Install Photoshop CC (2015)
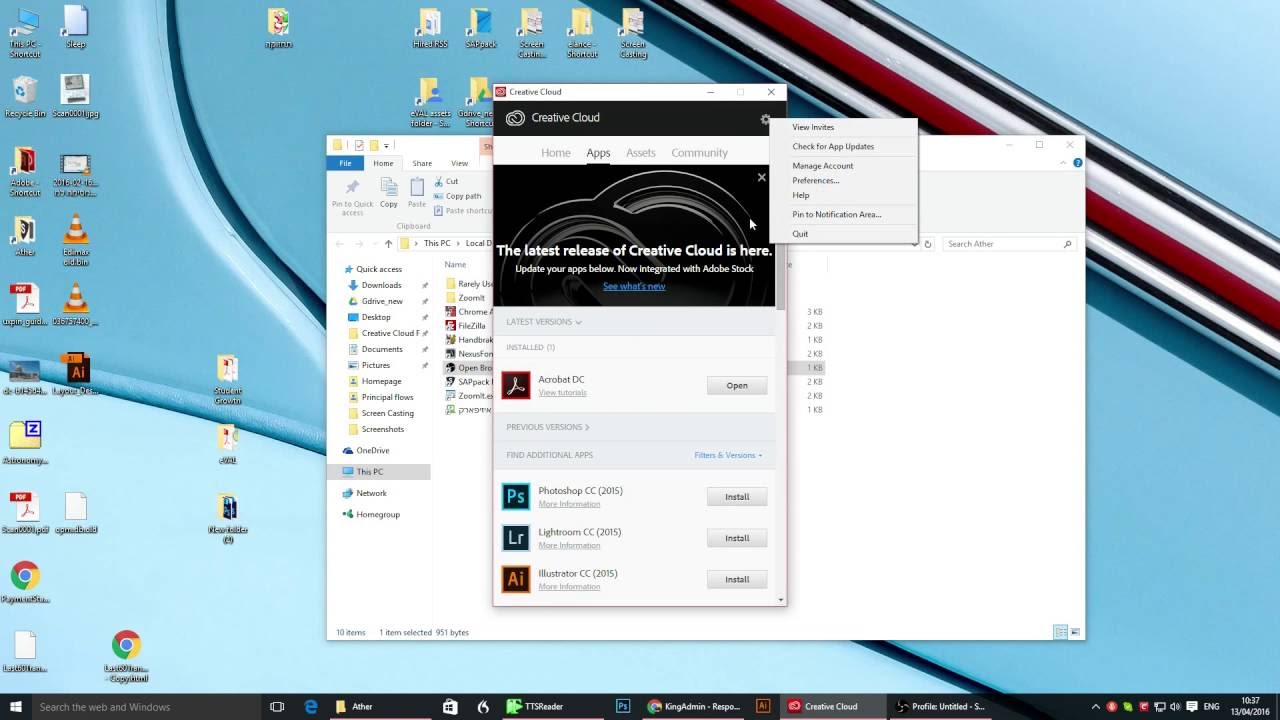 point(737,496)
